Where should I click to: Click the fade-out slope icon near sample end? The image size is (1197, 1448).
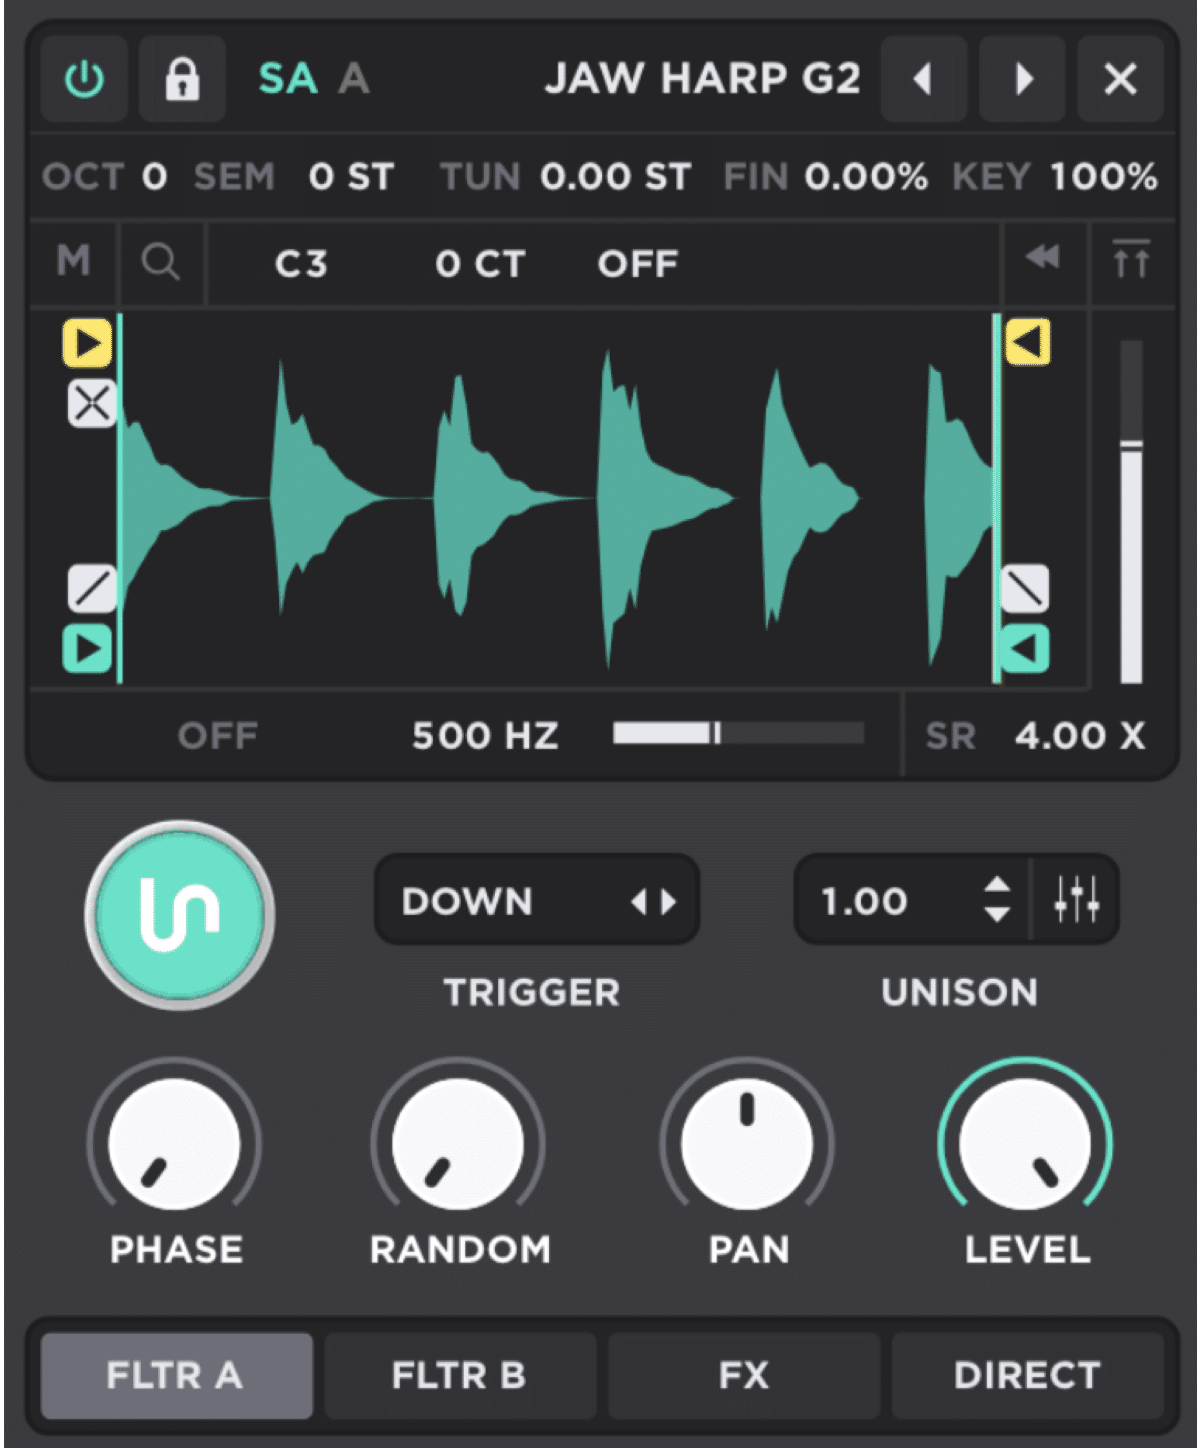(1026, 590)
